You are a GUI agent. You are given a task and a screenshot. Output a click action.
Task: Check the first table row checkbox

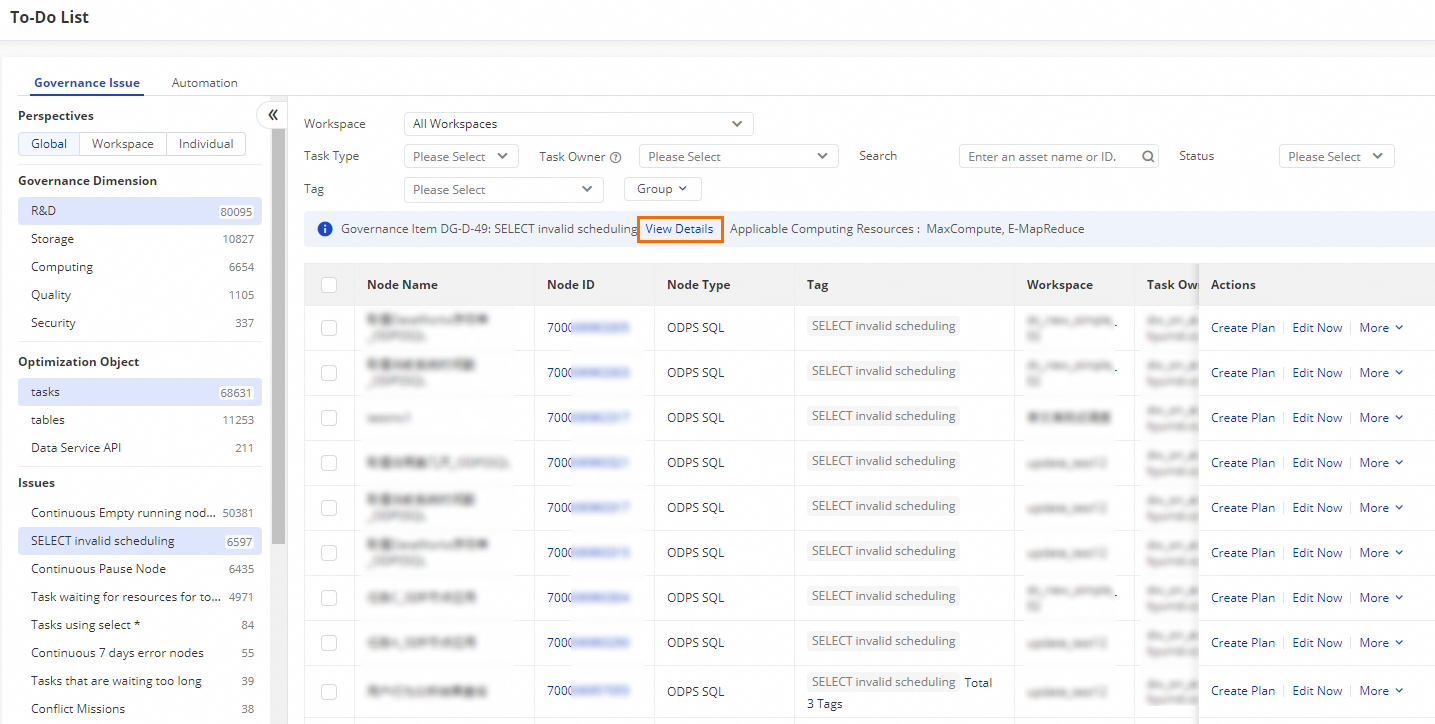coord(329,328)
